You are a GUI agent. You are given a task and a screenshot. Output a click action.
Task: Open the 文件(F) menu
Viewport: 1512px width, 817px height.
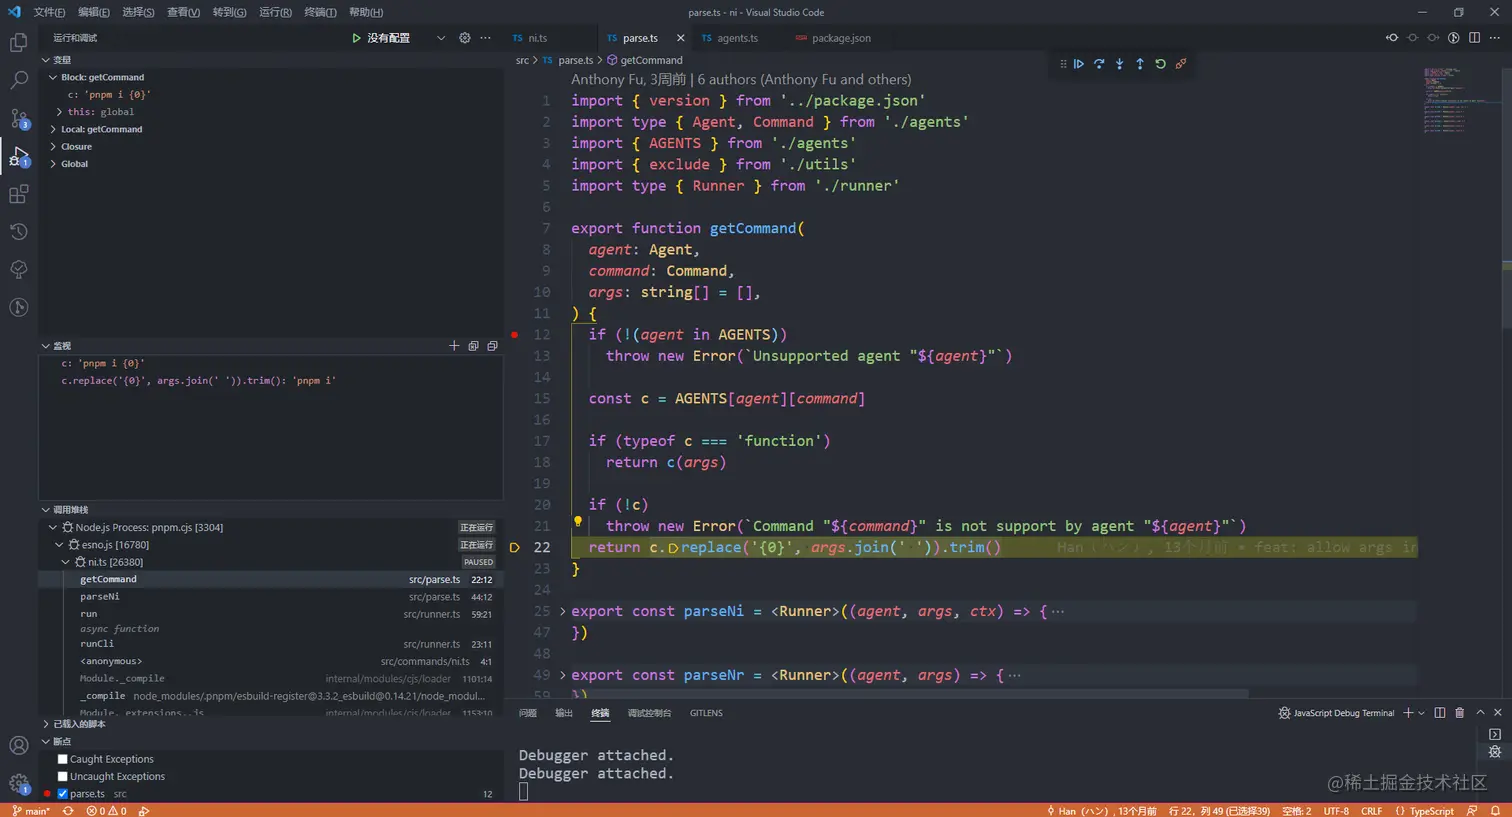(x=49, y=12)
